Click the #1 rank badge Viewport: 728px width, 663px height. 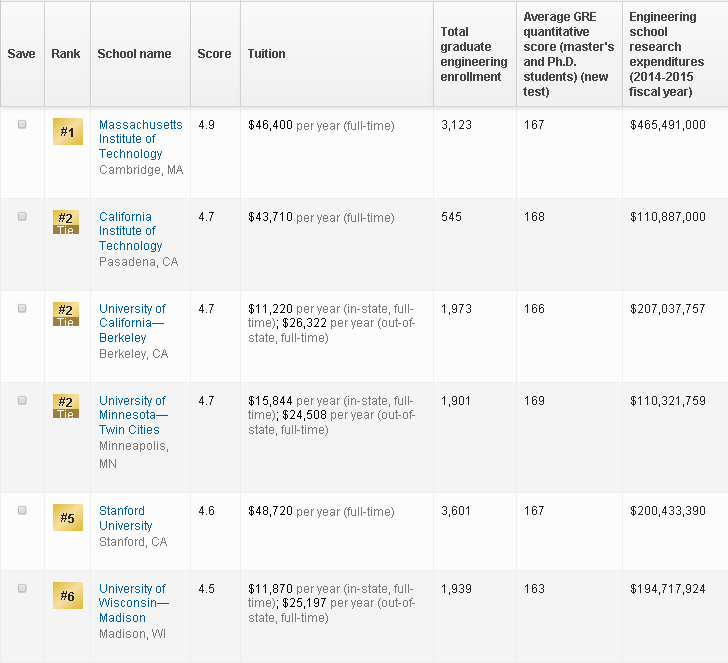[x=67, y=132]
